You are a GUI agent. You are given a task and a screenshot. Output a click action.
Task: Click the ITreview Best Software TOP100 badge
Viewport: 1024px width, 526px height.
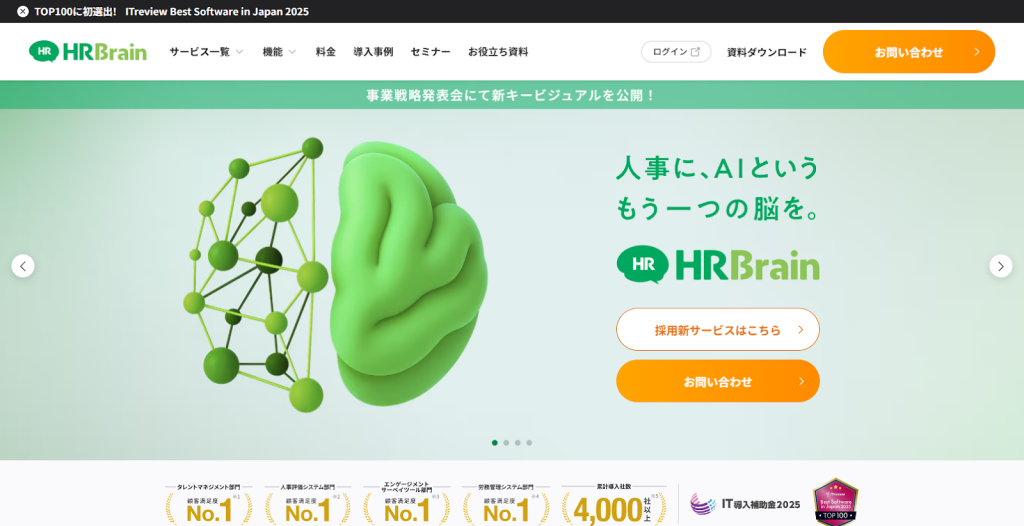836,503
